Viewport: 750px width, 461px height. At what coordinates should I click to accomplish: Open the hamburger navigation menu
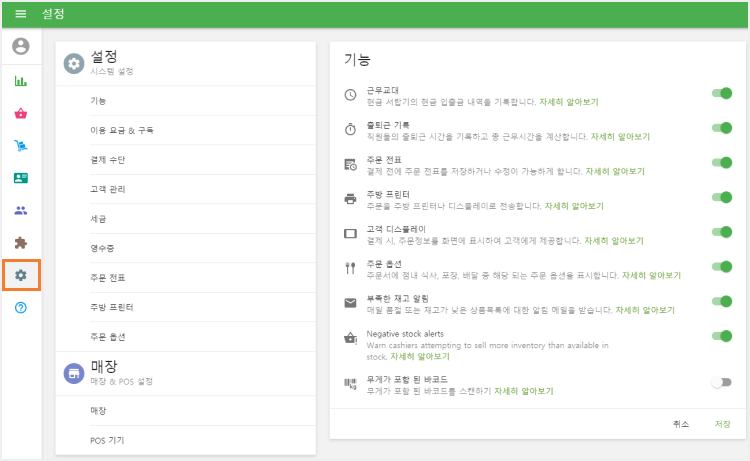coord(20,14)
